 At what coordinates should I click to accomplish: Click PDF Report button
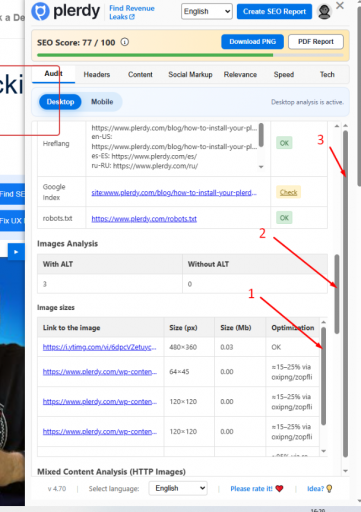[316, 42]
